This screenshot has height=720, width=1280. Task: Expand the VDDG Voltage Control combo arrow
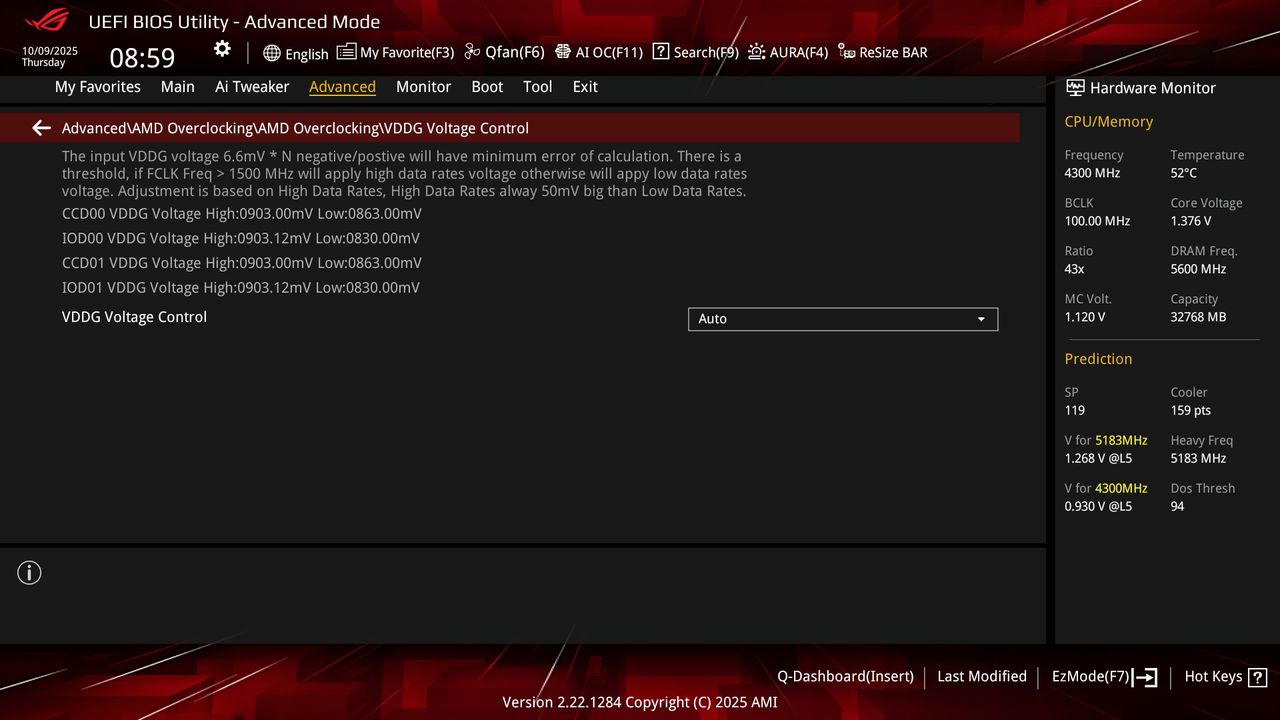[x=982, y=319]
